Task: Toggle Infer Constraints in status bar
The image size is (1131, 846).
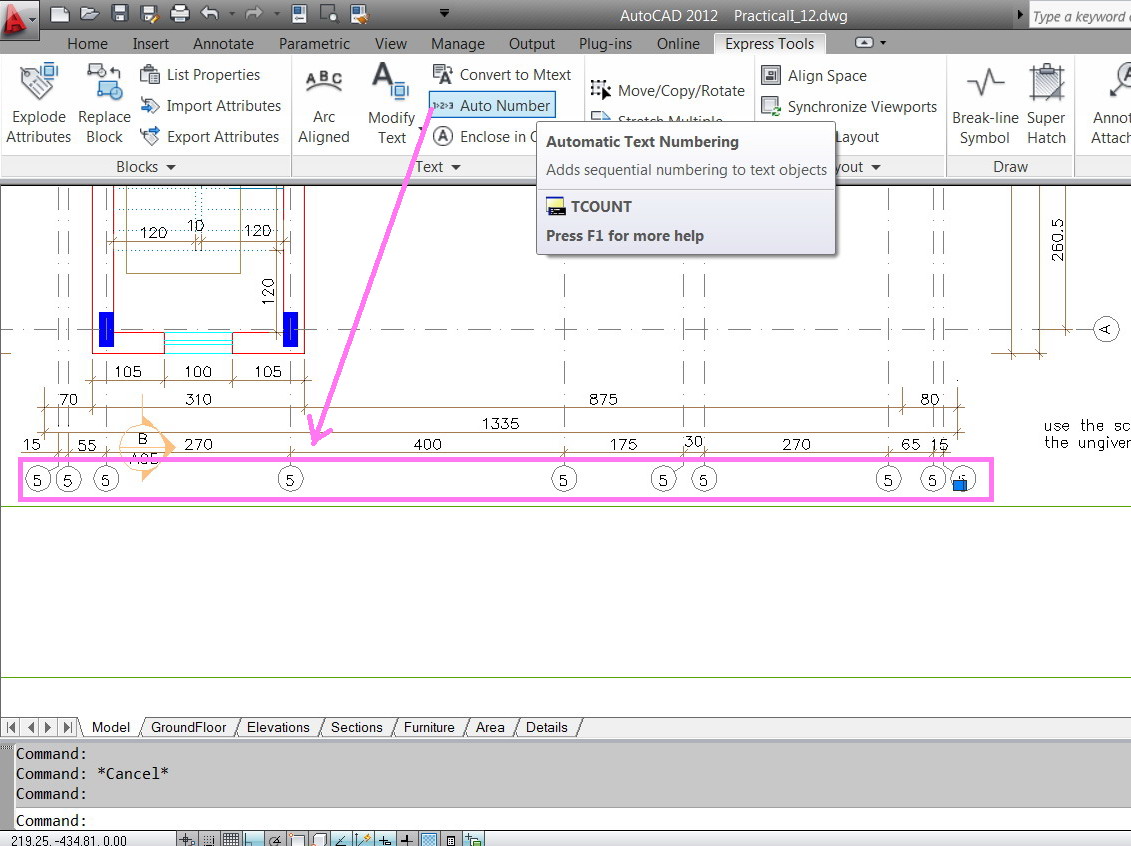Action: 187,839
